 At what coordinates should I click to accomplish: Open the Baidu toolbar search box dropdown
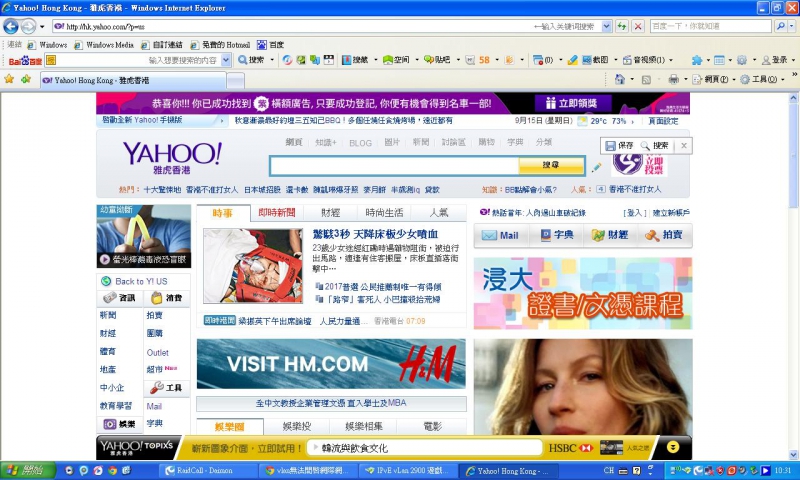226,60
